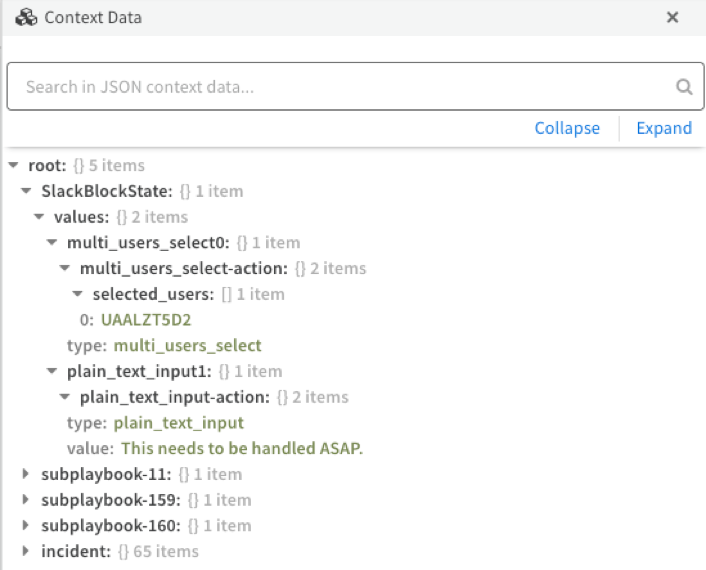706x570 pixels.
Task: Click the Collapse link
Action: click(x=567, y=128)
